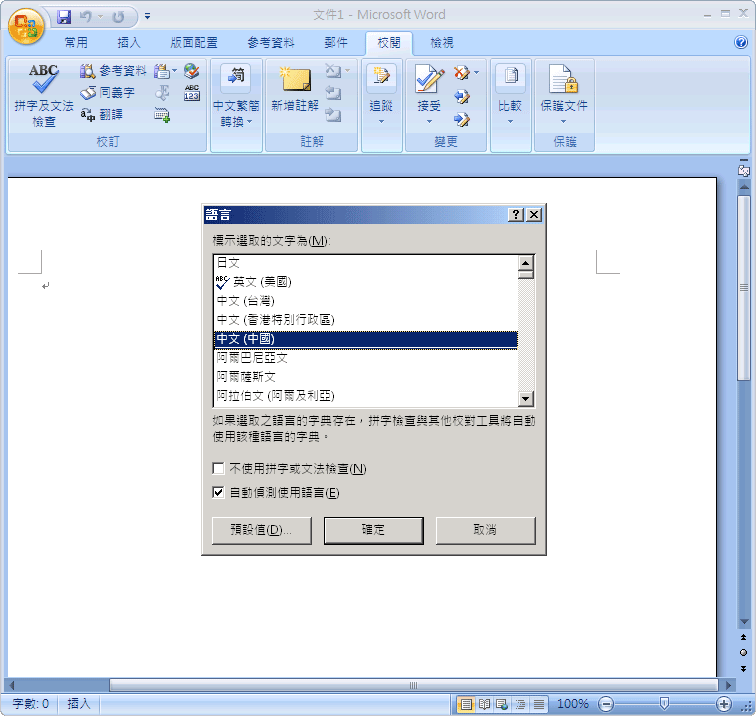Run 拼字及文法檢查 spelling check
This screenshot has height=716, width=756.
click(43, 95)
